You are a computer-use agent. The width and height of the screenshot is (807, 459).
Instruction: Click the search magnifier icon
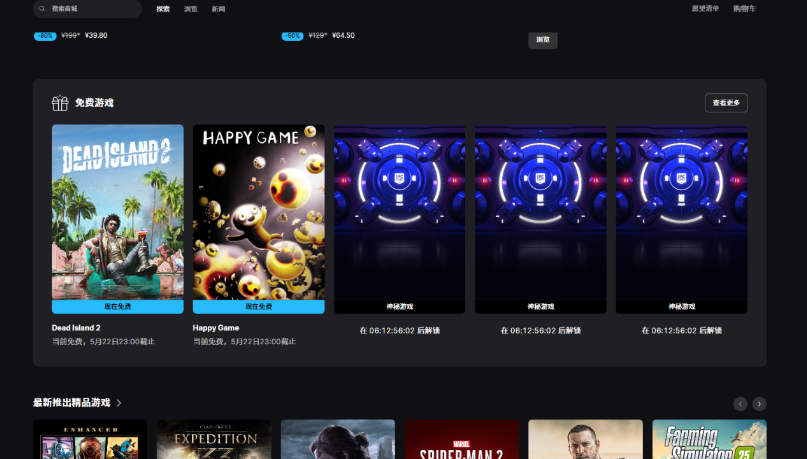pyautogui.click(x=42, y=9)
